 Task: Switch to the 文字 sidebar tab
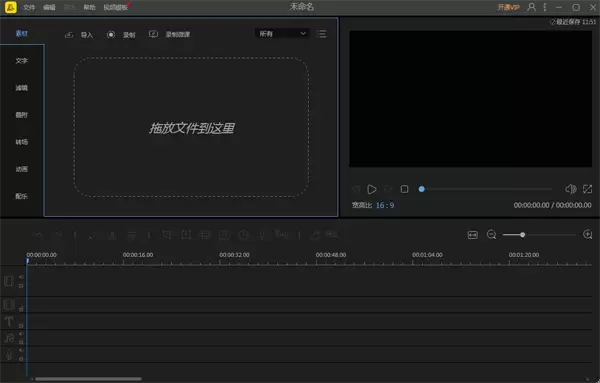pyautogui.click(x=21, y=60)
